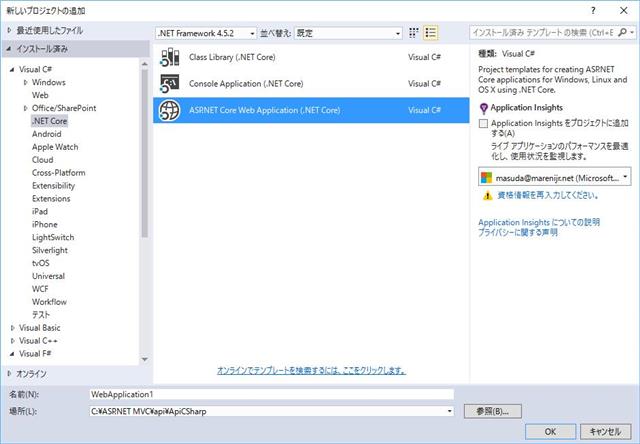Select the ASP.NET Core Web Application icon
The width and height of the screenshot is (640, 444).
tap(169, 109)
